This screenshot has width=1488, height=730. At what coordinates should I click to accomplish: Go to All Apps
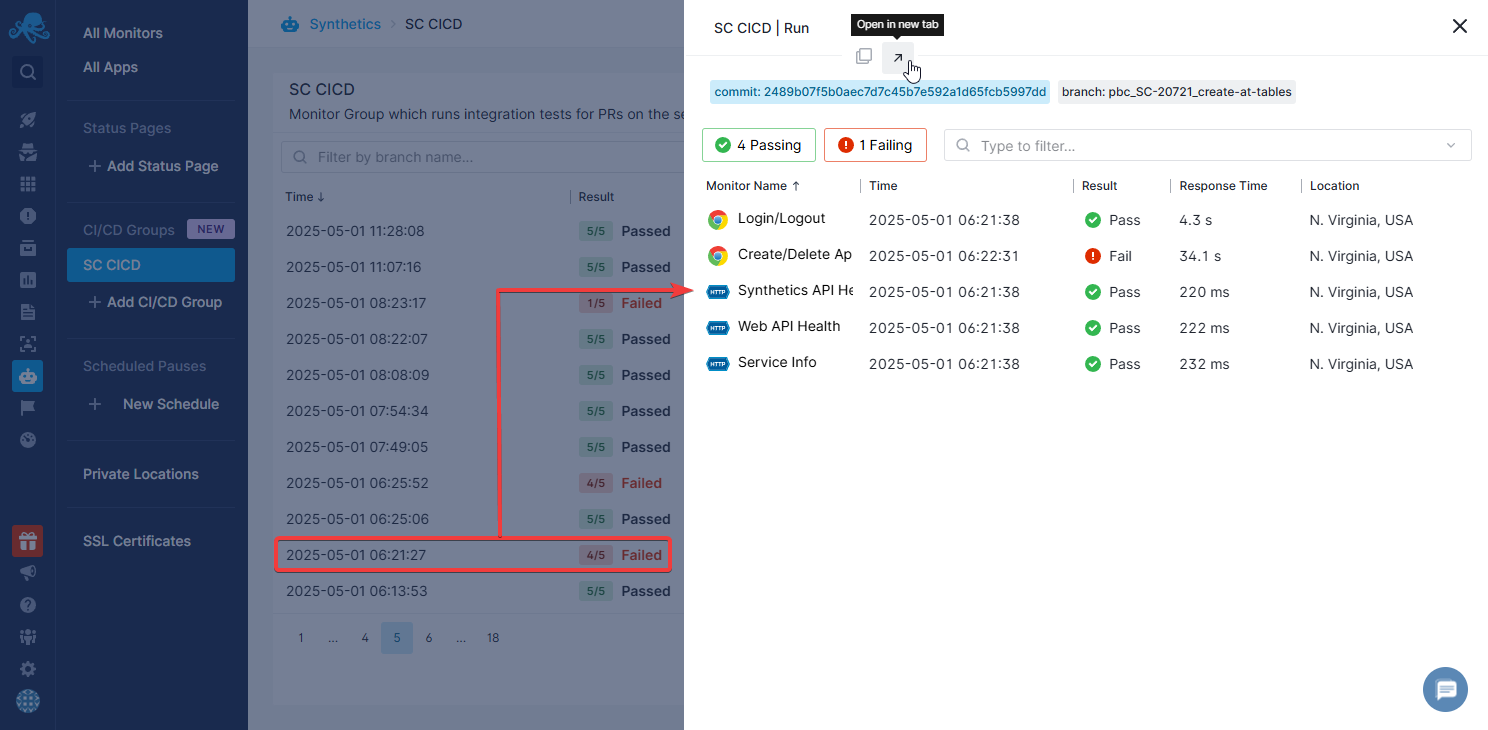pos(110,67)
